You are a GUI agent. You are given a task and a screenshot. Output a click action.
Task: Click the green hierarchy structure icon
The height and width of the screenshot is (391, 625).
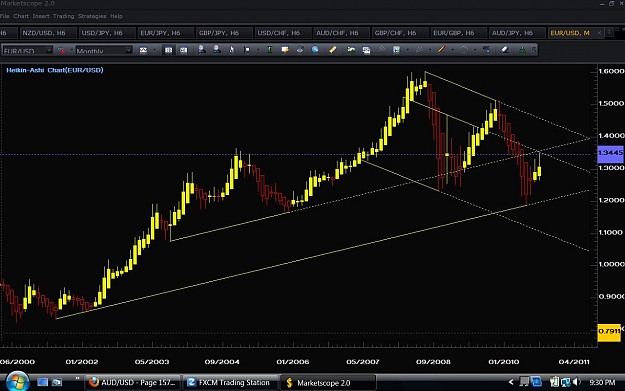[522, 50]
